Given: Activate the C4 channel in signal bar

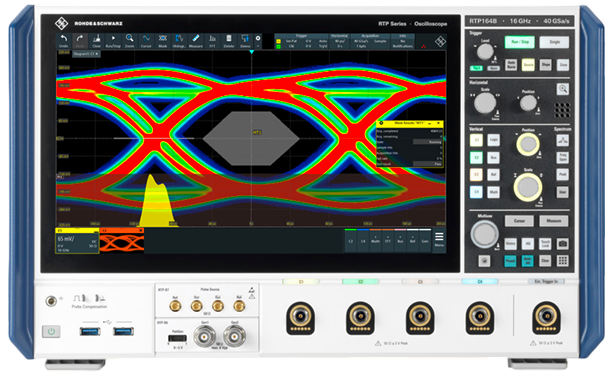Looking at the screenshot, I should (x=363, y=240).
